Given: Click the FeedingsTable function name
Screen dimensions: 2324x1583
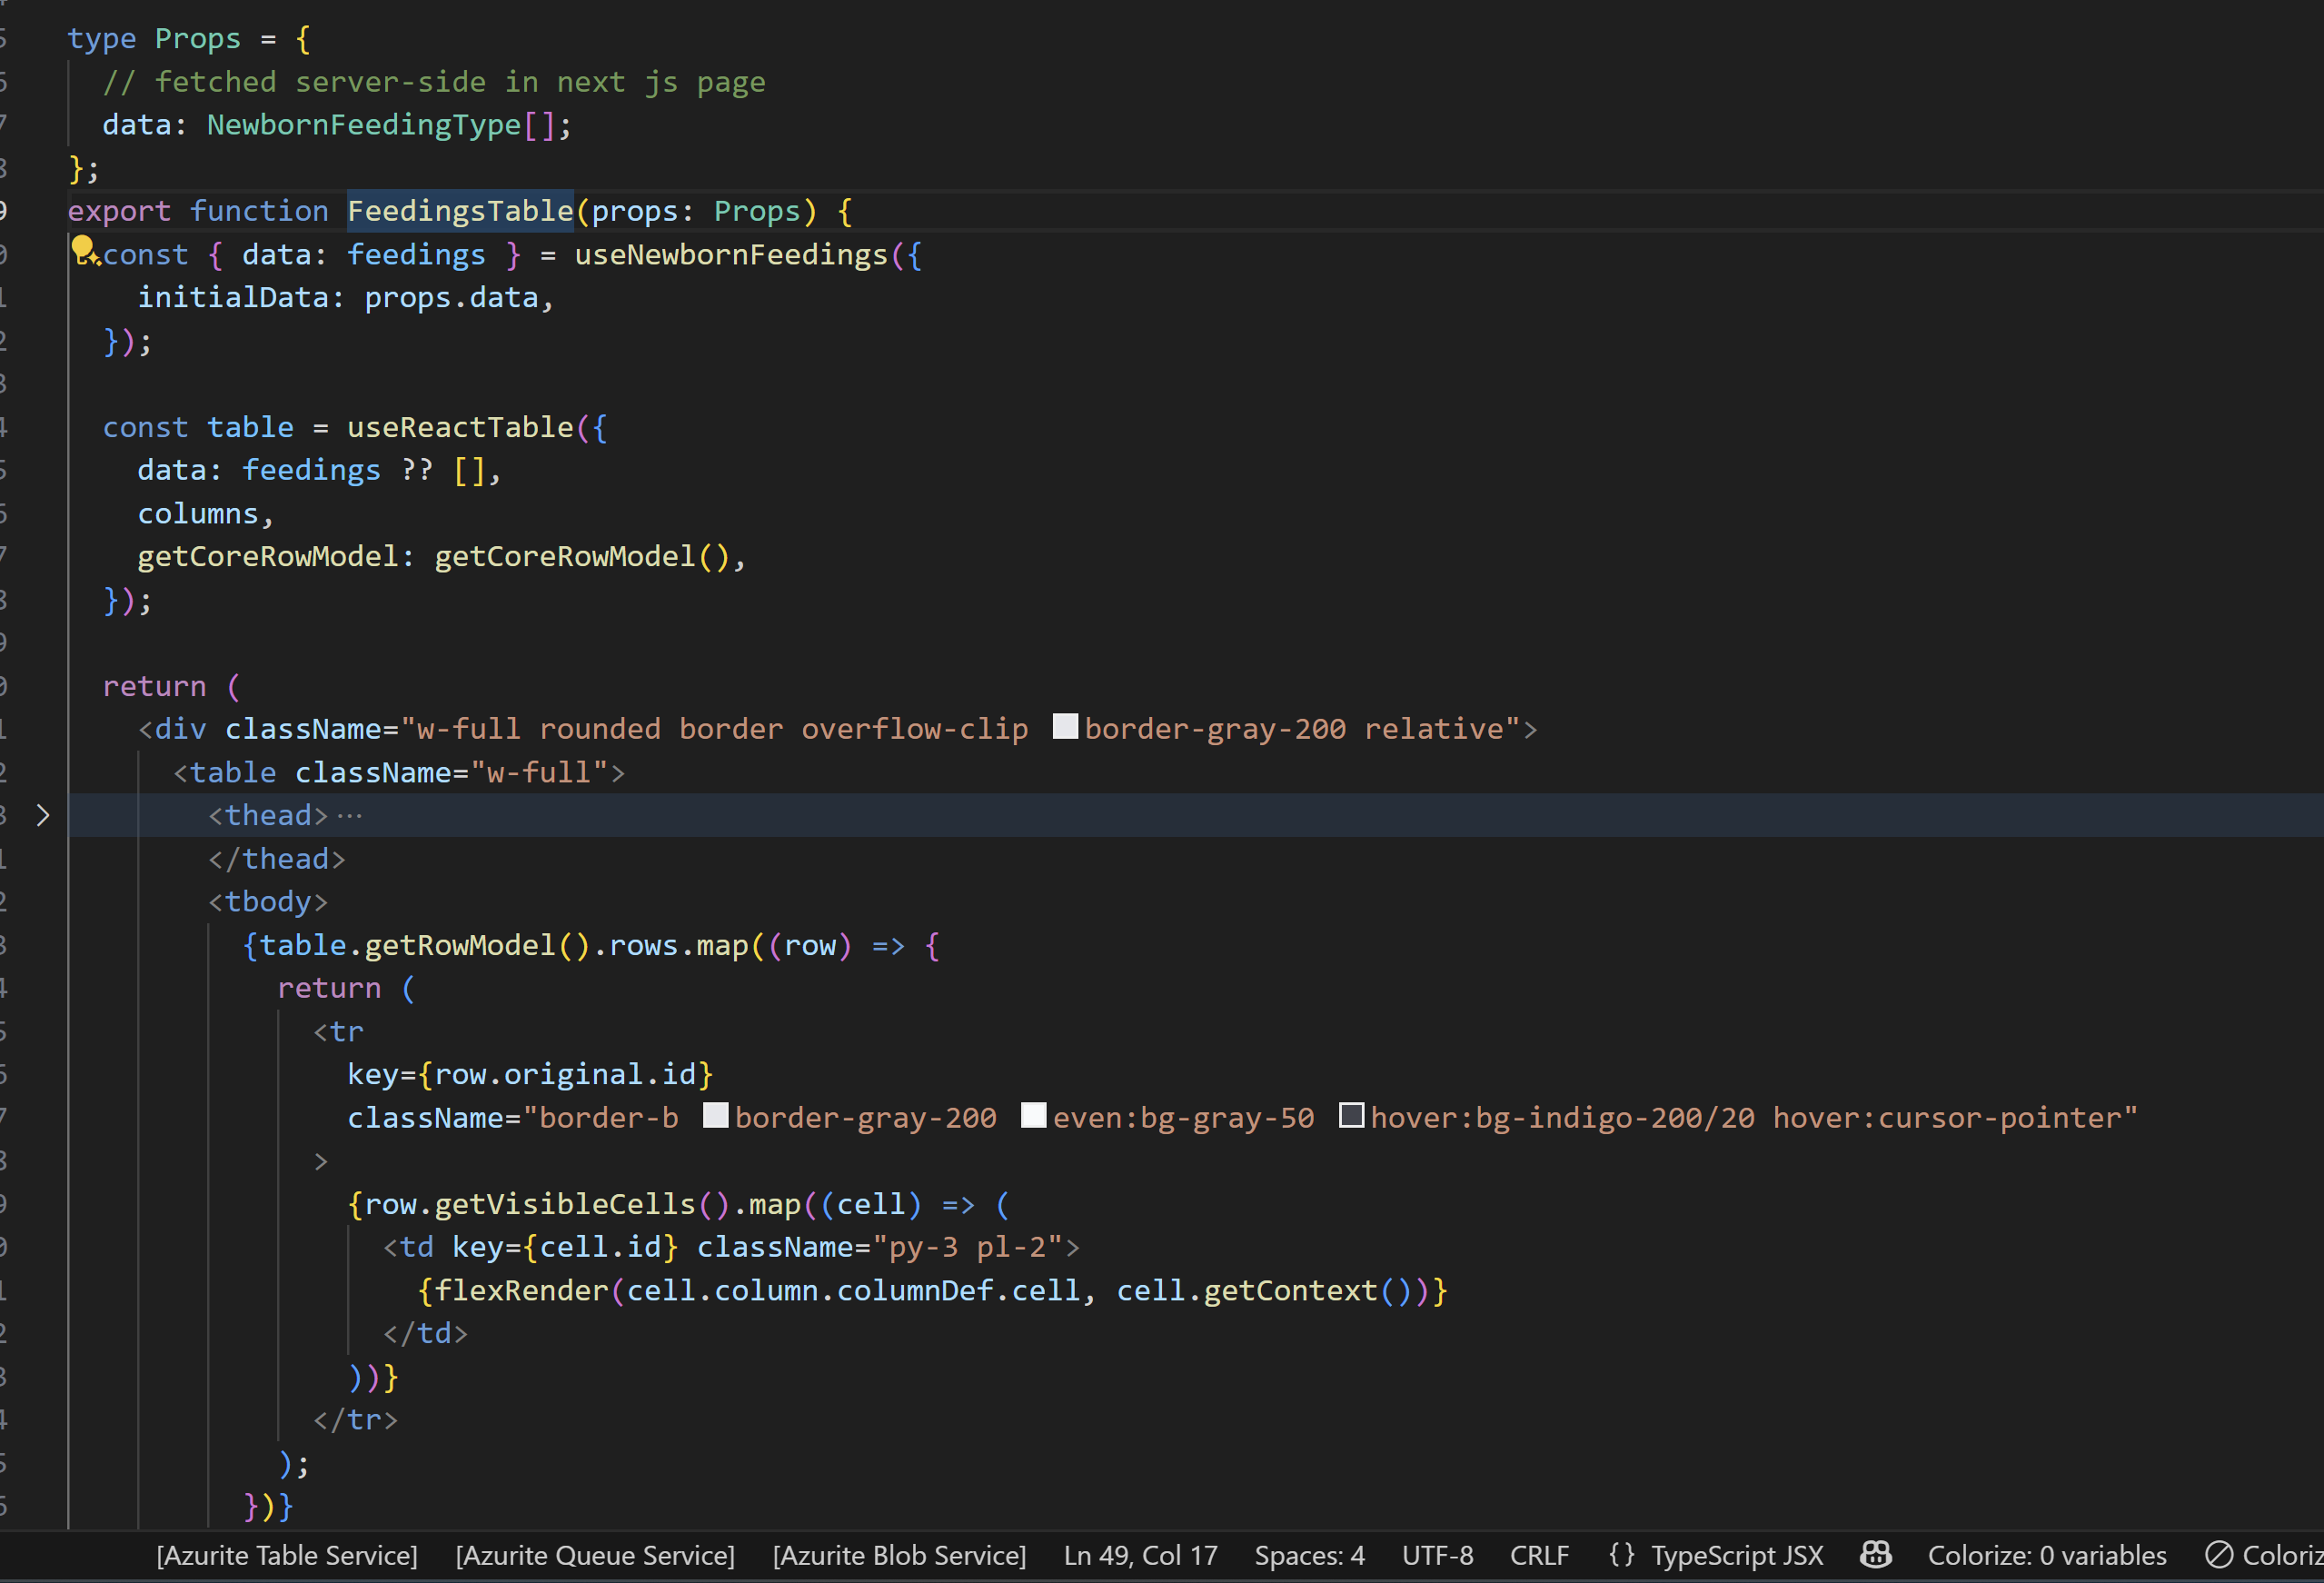Looking at the screenshot, I should tap(460, 211).
